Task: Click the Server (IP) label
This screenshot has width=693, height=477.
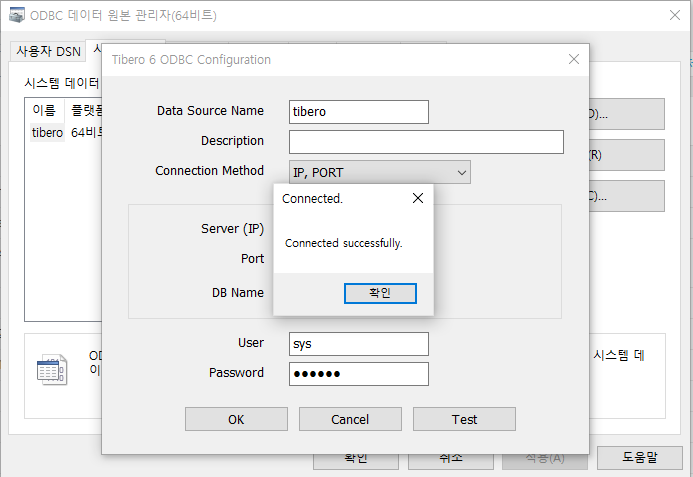Action: pos(232,229)
